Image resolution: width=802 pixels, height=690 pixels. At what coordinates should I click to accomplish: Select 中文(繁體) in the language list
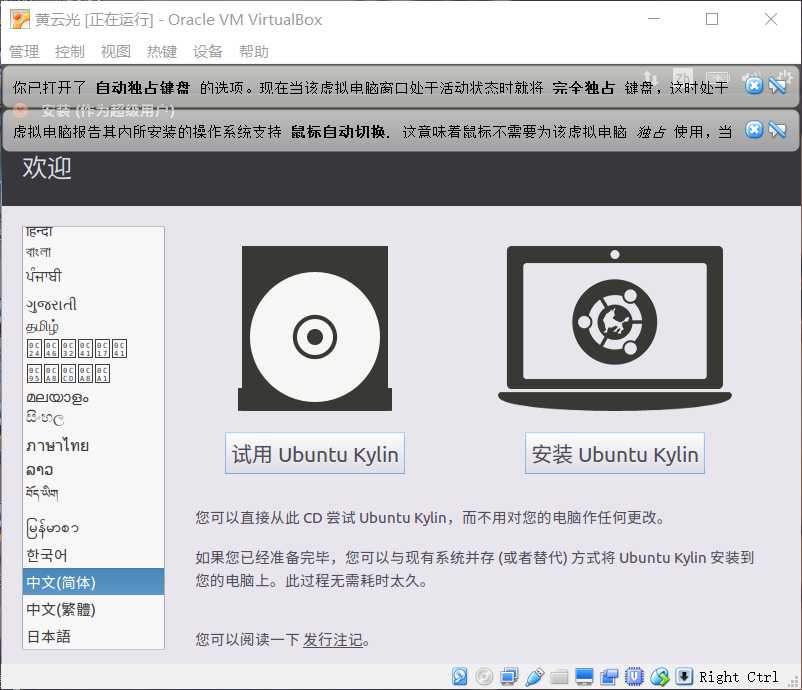(94, 609)
